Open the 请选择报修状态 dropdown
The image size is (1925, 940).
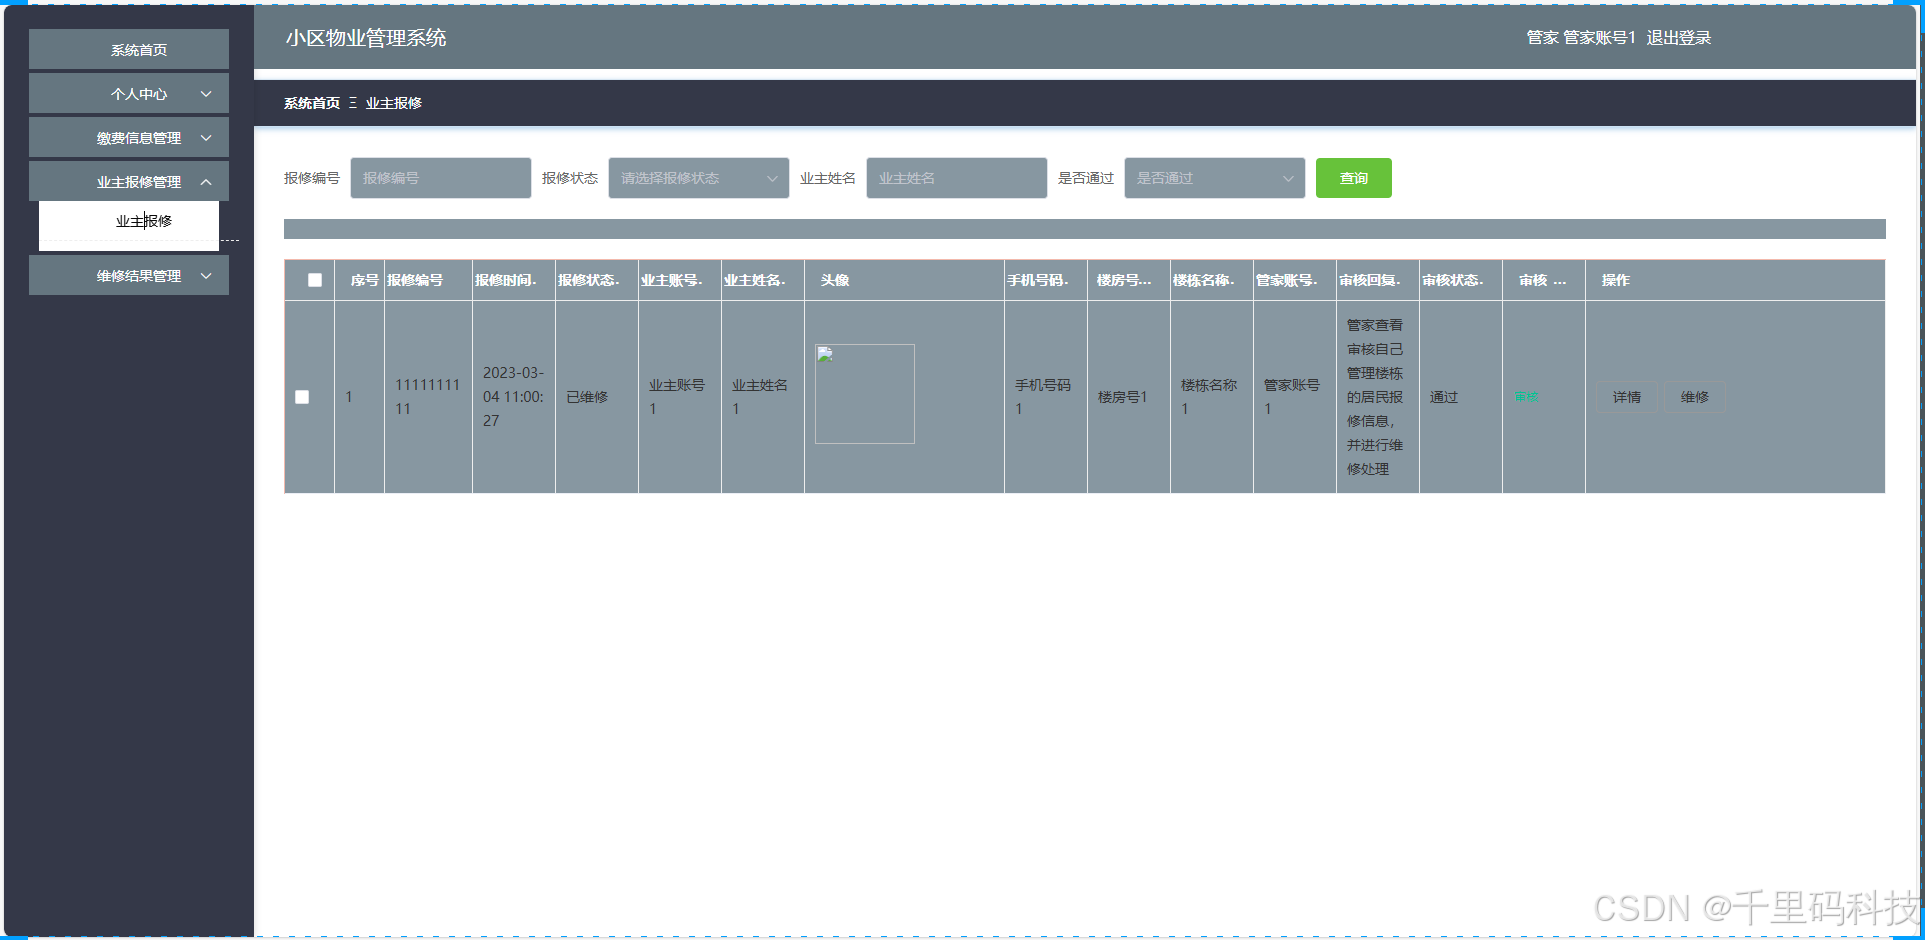pyautogui.click(x=699, y=178)
